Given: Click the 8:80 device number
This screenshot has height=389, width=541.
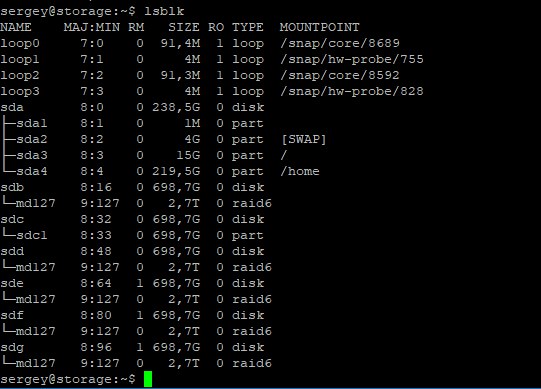Looking at the screenshot, I should pyautogui.click(x=96, y=315).
